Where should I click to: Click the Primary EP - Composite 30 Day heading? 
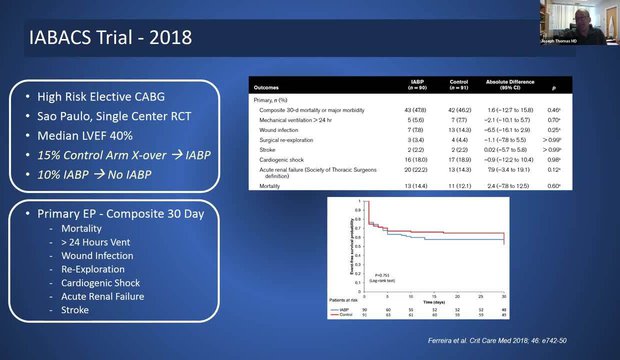pos(121,214)
